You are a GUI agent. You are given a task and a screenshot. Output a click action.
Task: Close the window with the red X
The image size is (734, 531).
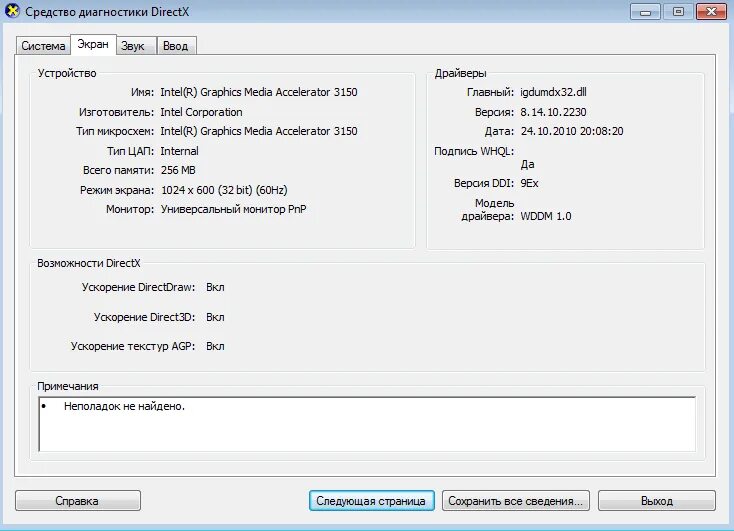click(x=712, y=12)
